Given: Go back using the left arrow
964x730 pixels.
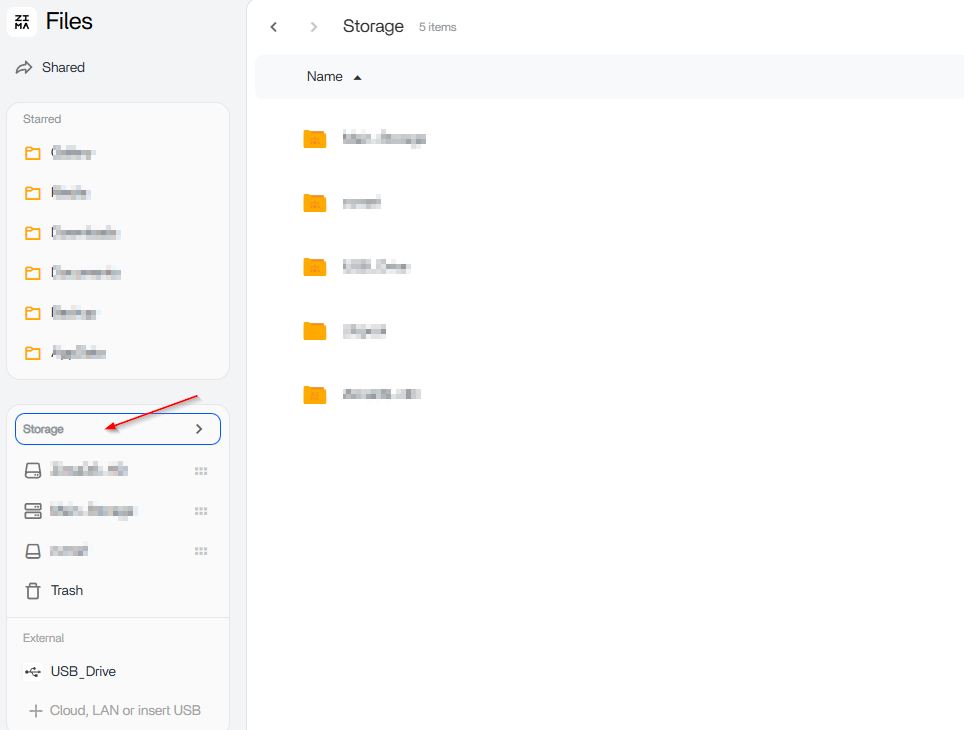Looking at the screenshot, I should click(x=274, y=27).
